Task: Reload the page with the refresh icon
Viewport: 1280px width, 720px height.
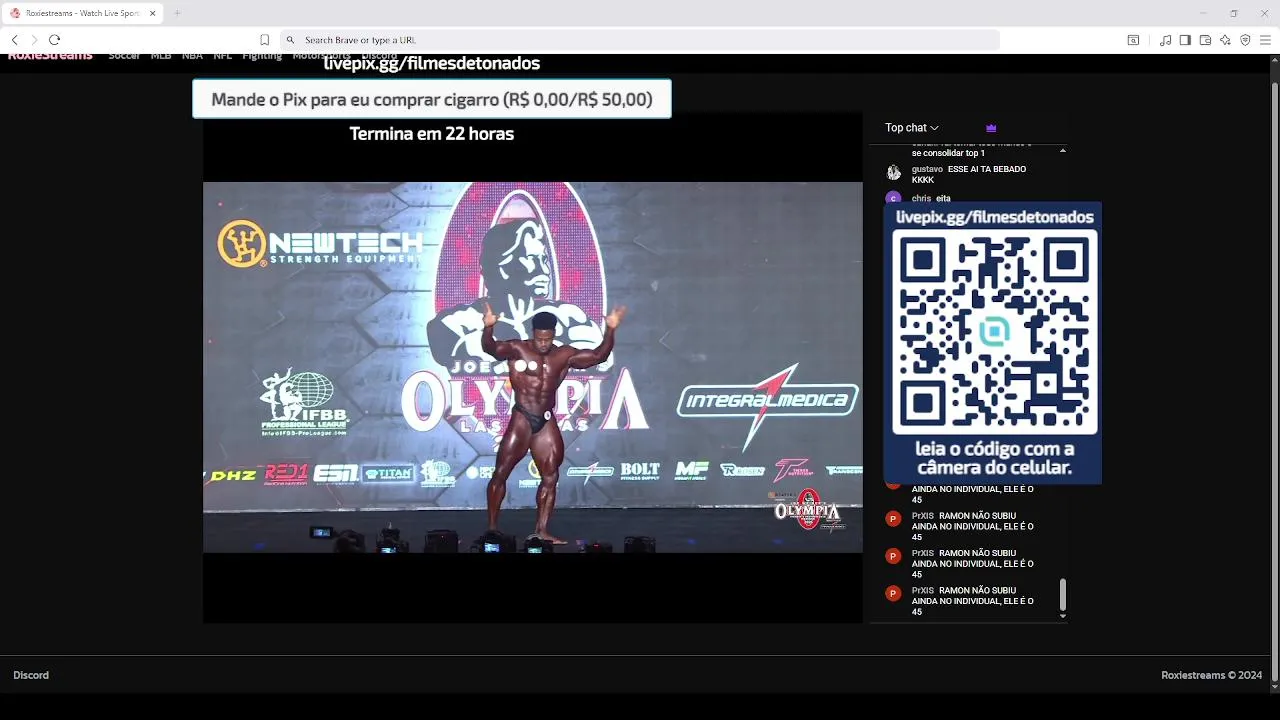Action: 55,40
